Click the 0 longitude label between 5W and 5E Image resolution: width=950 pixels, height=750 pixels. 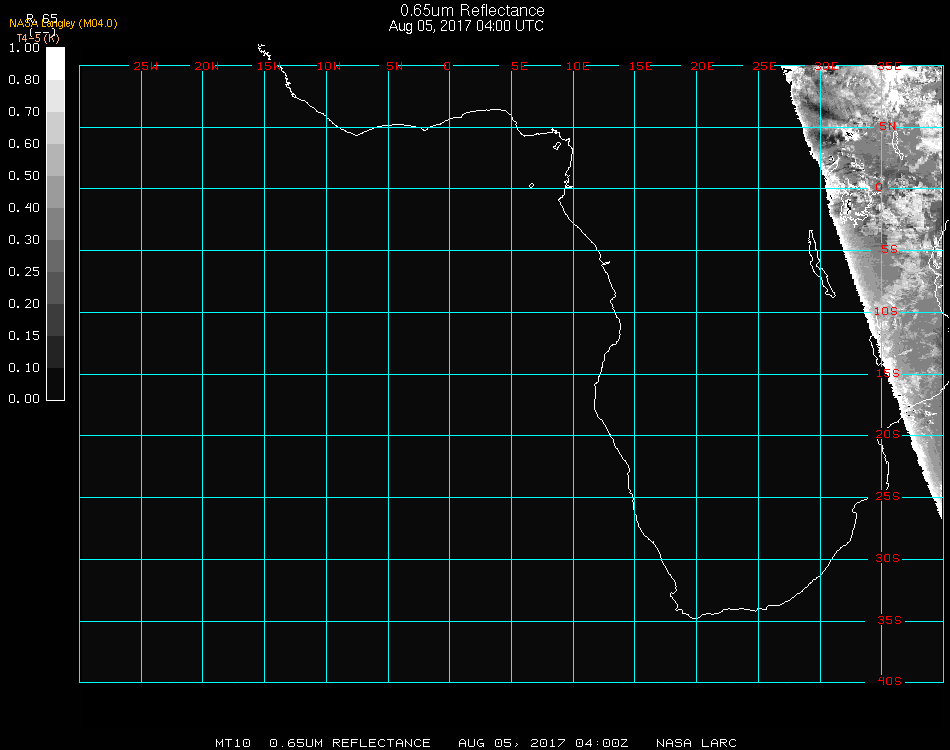point(447,66)
